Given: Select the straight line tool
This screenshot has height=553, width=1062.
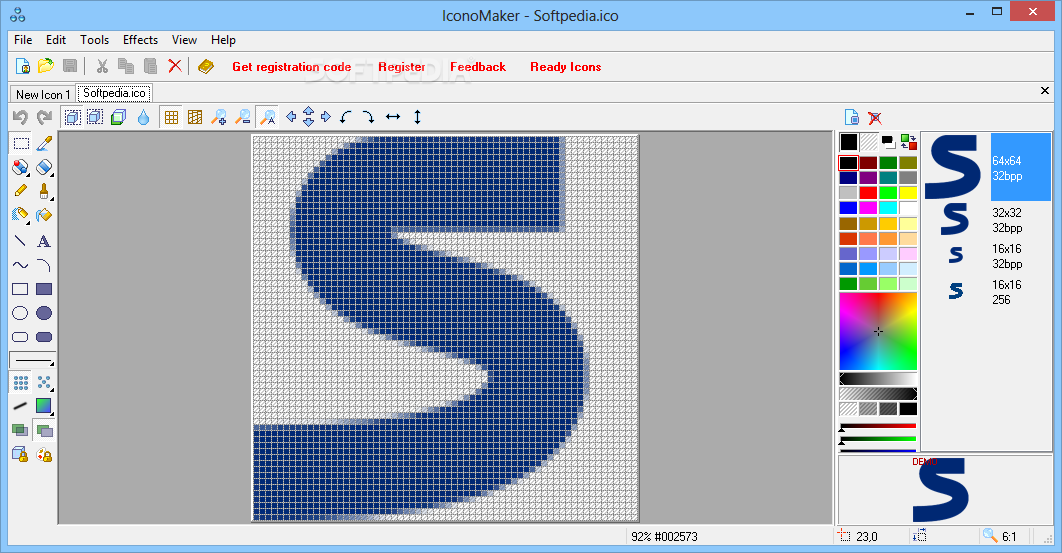Looking at the screenshot, I should (21, 241).
